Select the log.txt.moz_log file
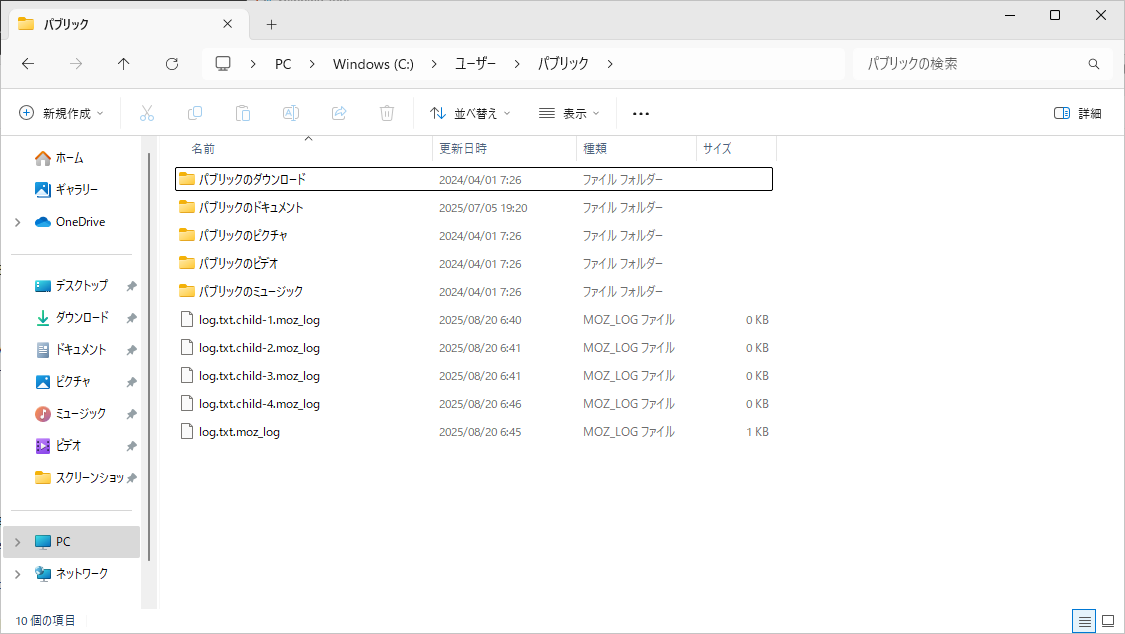The image size is (1125, 634). (x=239, y=432)
